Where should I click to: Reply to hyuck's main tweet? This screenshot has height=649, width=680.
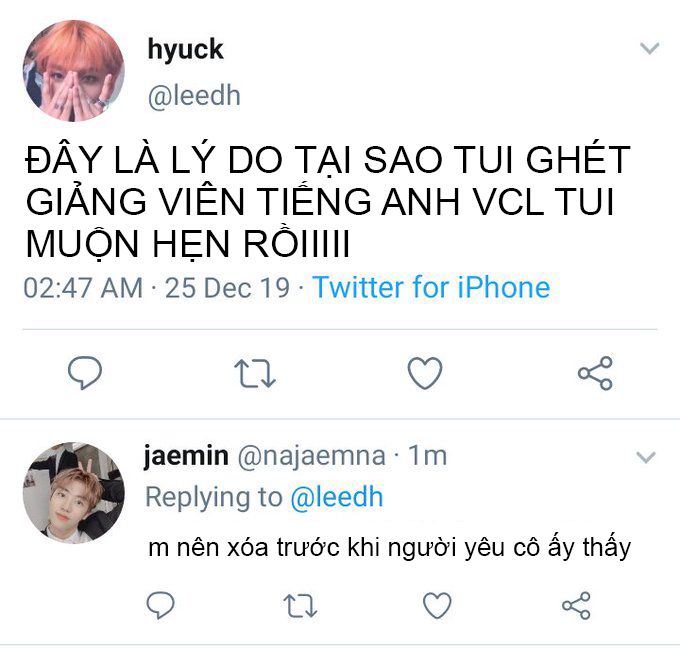(x=85, y=372)
